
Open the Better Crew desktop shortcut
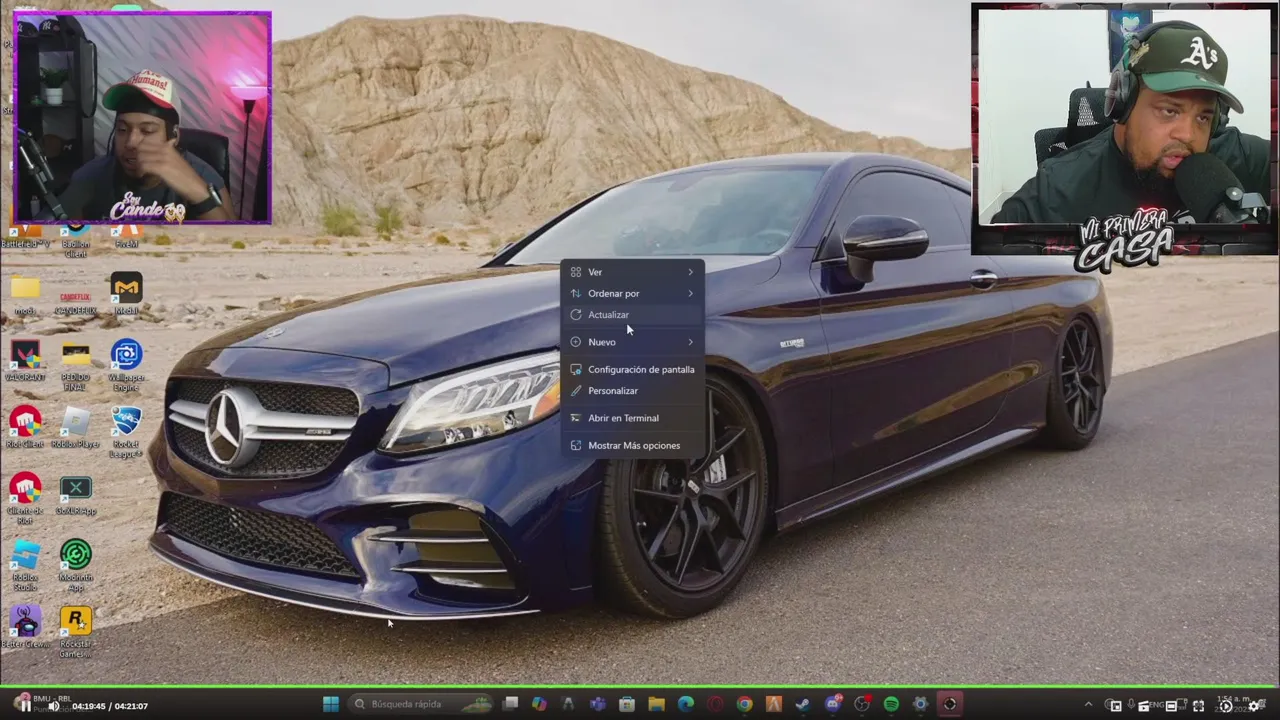pyautogui.click(x=25, y=626)
